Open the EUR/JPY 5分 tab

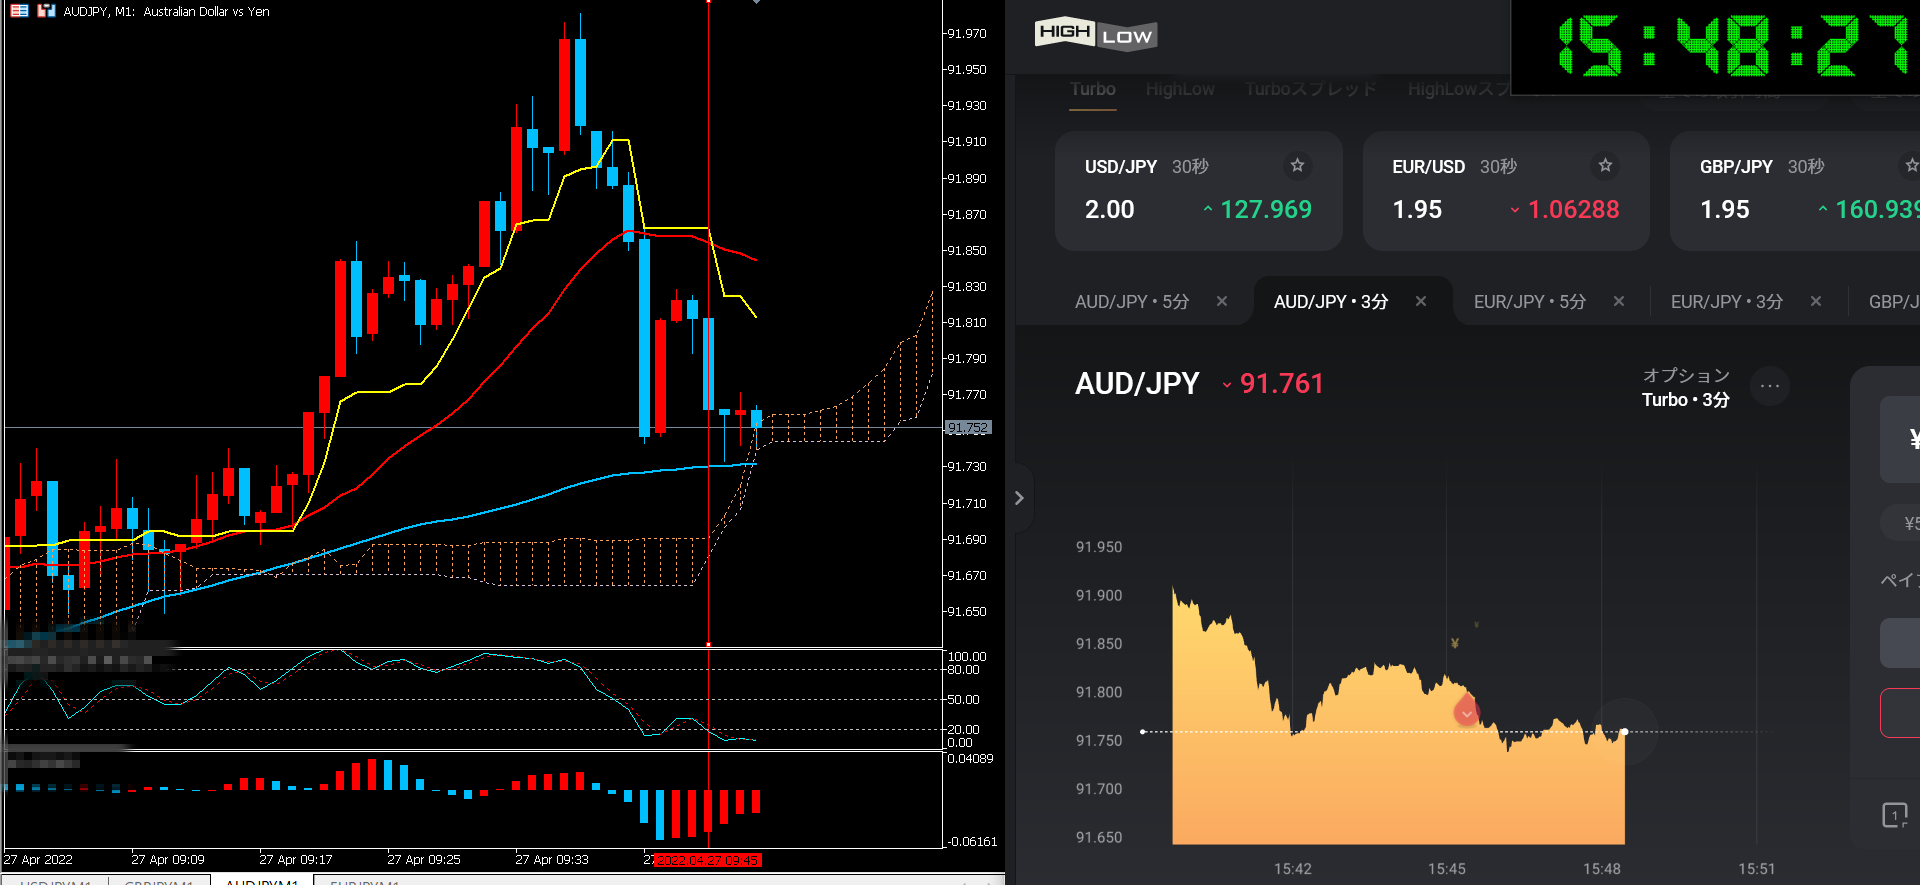coord(1529,302)
